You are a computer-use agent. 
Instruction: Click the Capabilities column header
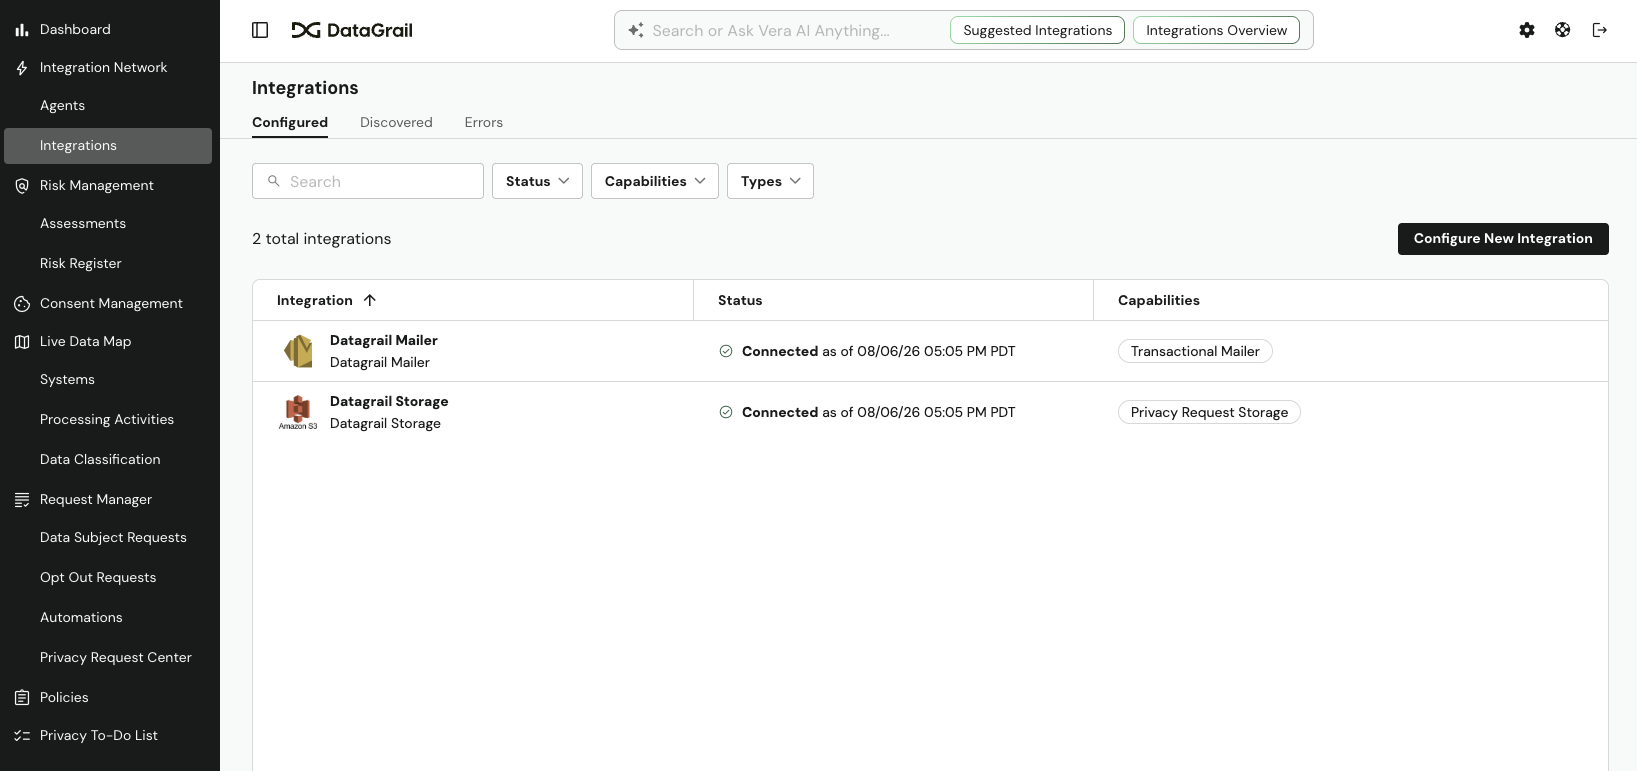(x=1159, y=300)
